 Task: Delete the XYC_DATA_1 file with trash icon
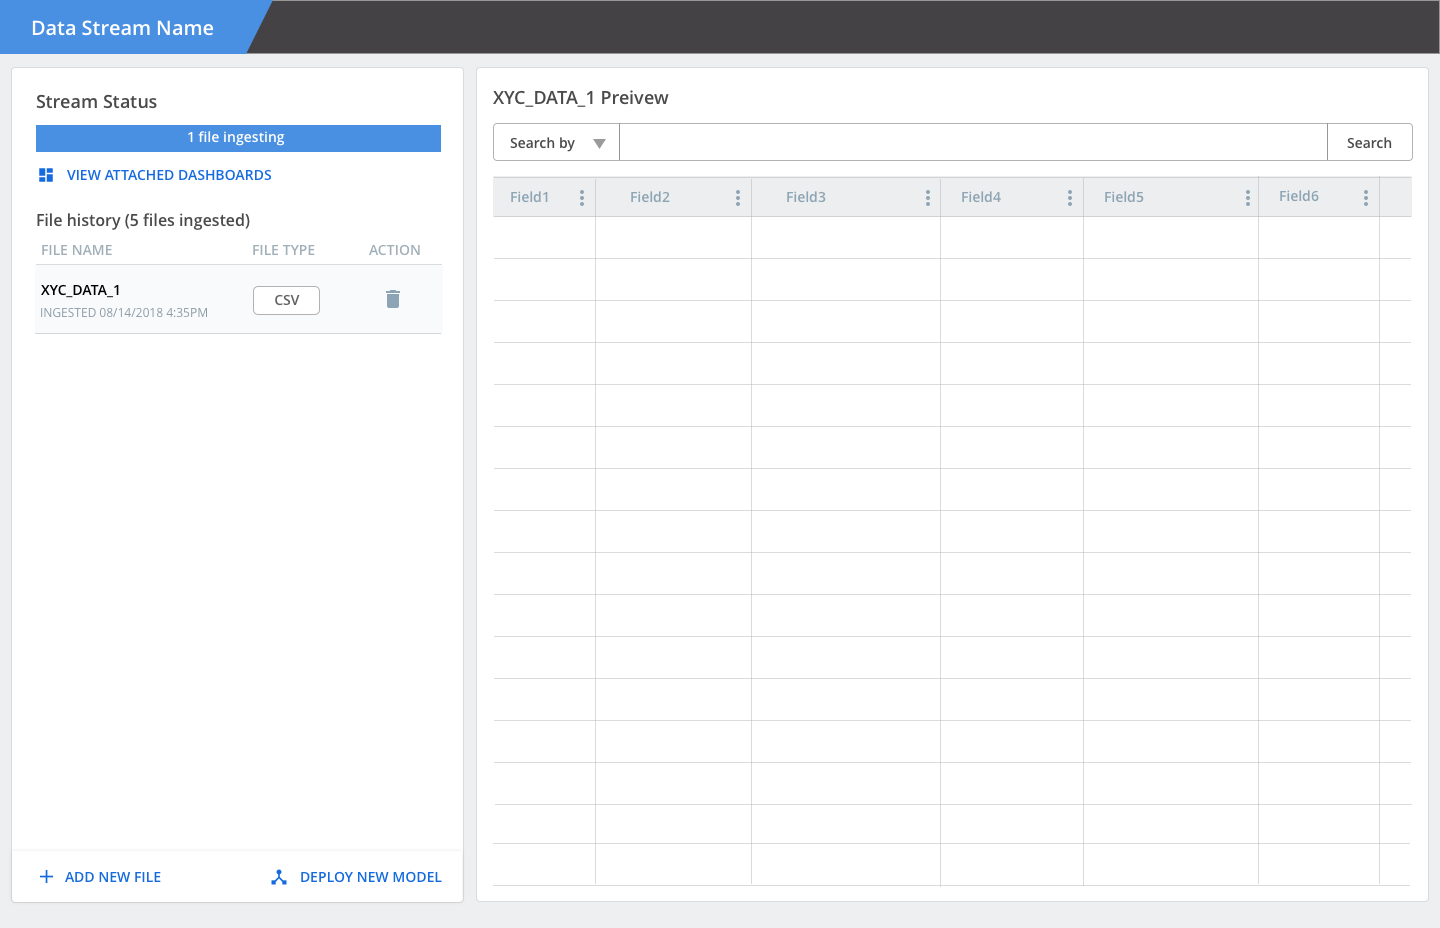pos(393,299)
